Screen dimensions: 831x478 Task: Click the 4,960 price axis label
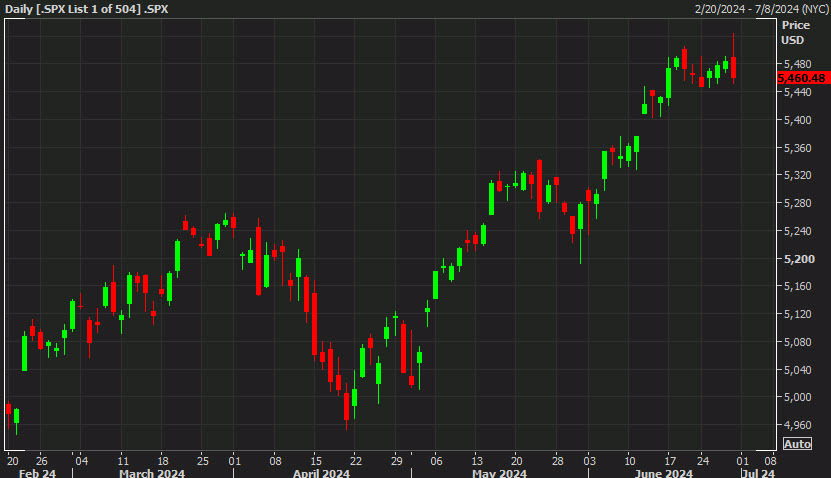coord(796,425)
